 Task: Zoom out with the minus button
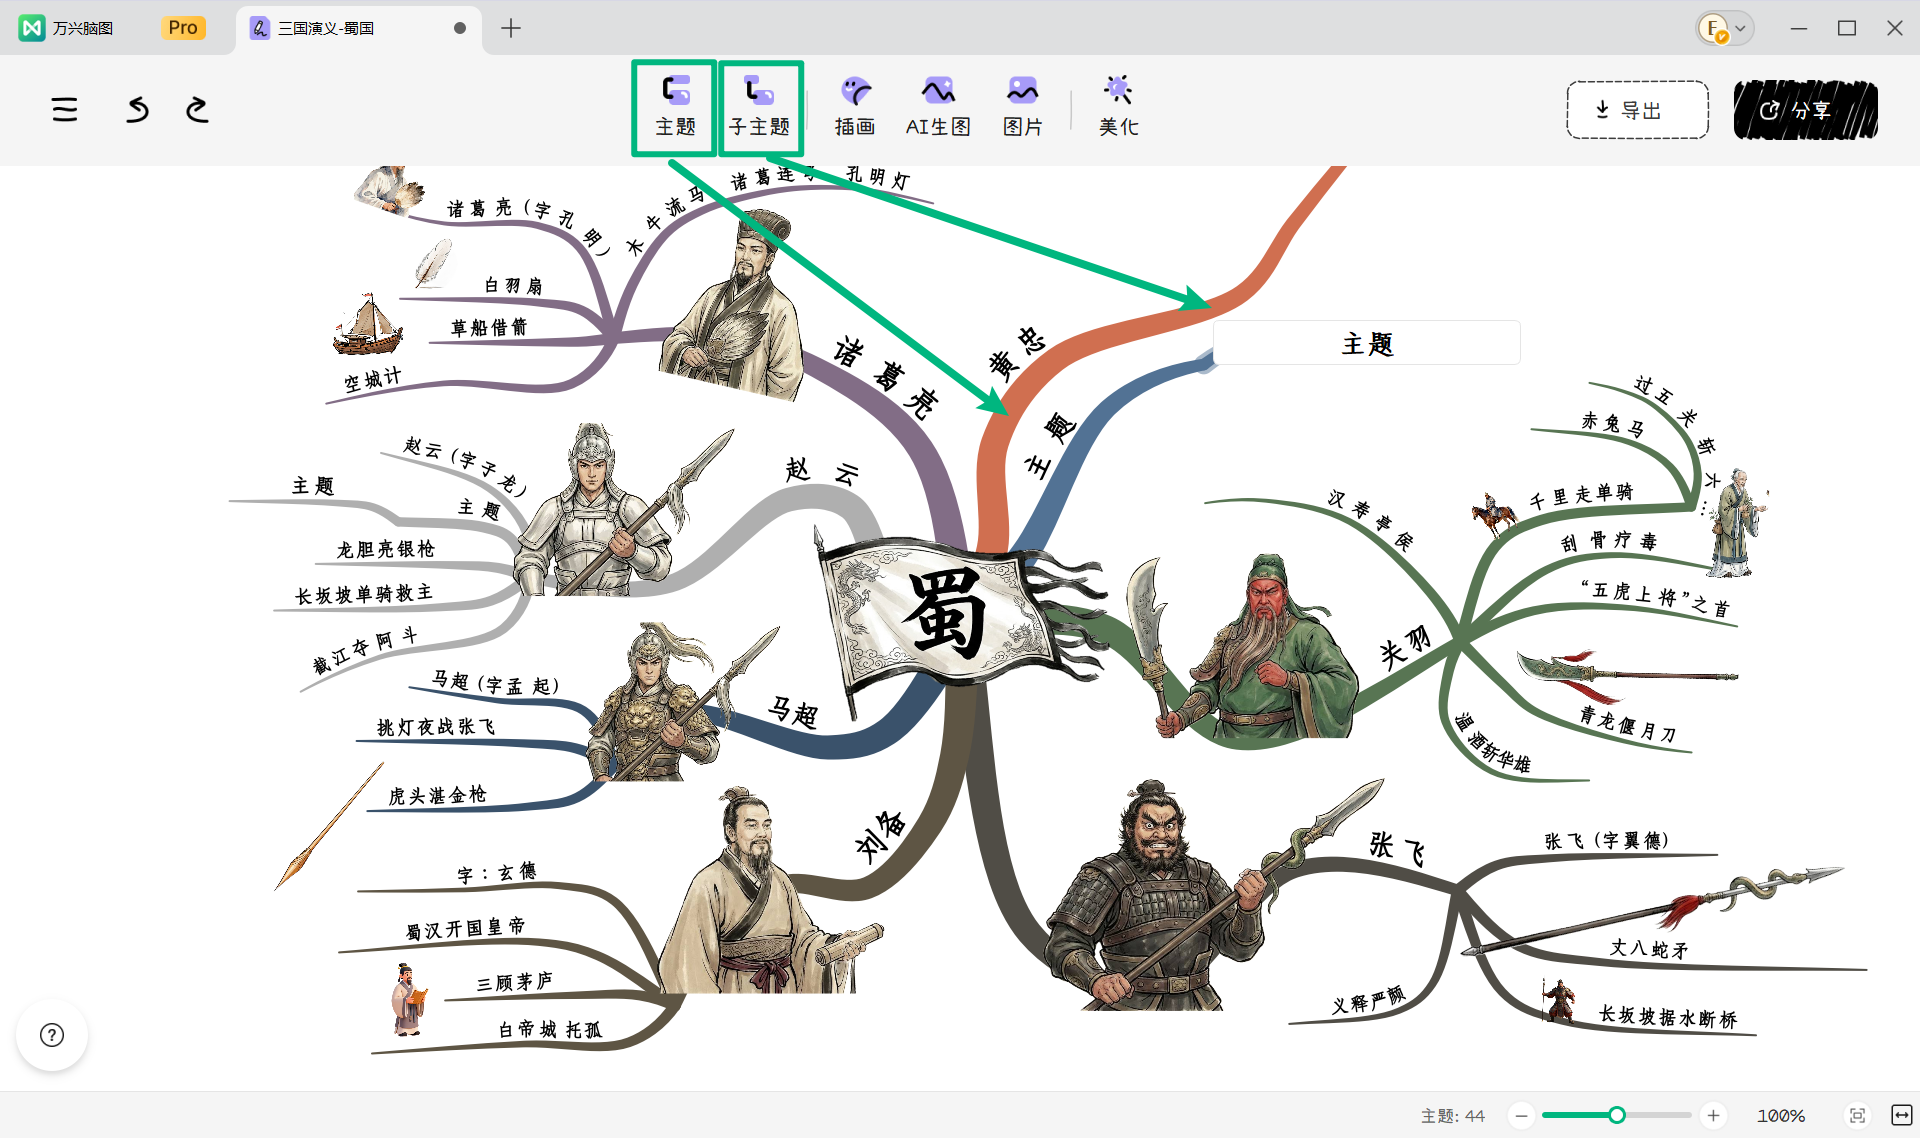(x=1521, y=1115)
